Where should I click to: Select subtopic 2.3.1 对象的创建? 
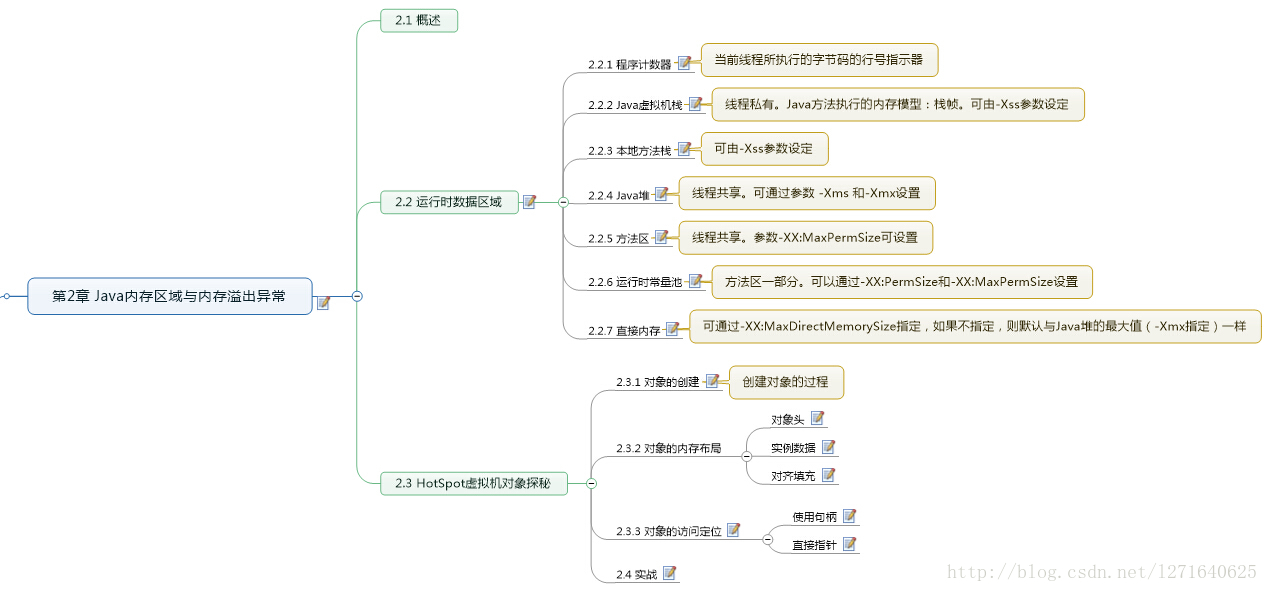tap(658, 382)
